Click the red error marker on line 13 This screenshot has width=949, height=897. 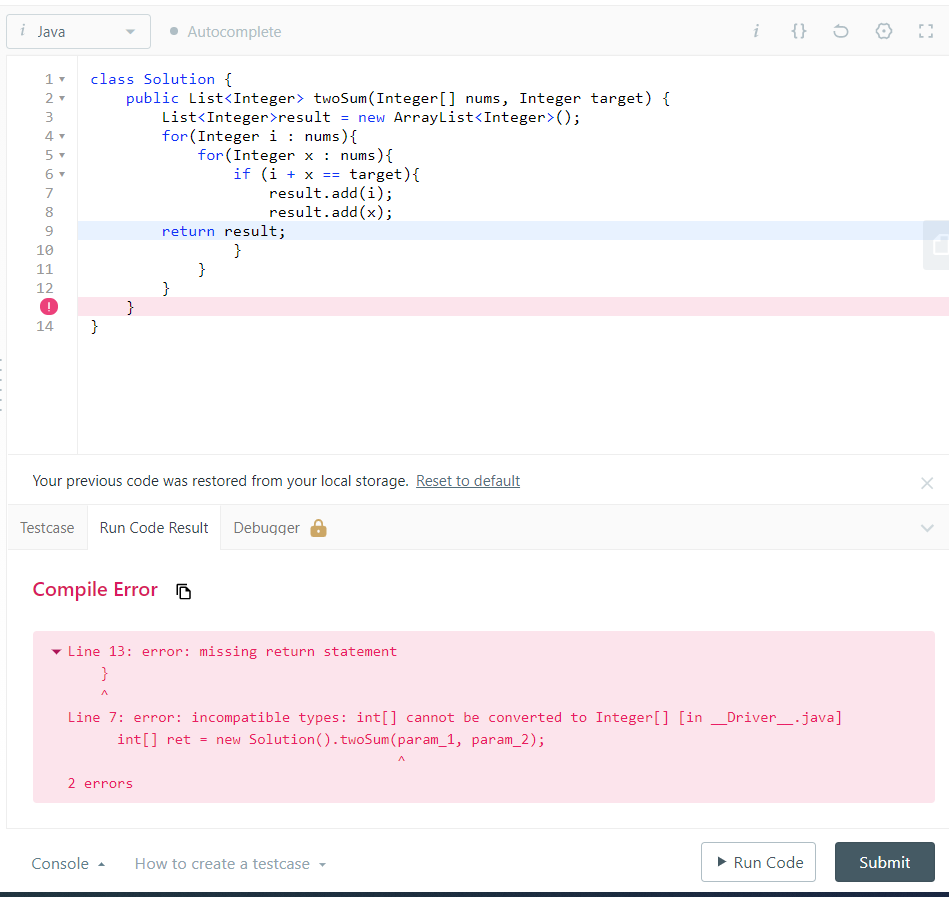pyautogui.click(x=49, y=307)
